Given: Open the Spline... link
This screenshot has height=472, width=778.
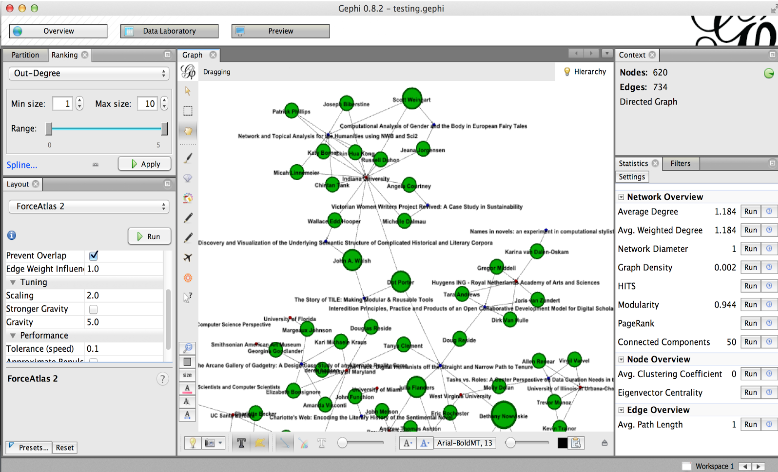Looking at the screenshot, I should click(21, 165).
